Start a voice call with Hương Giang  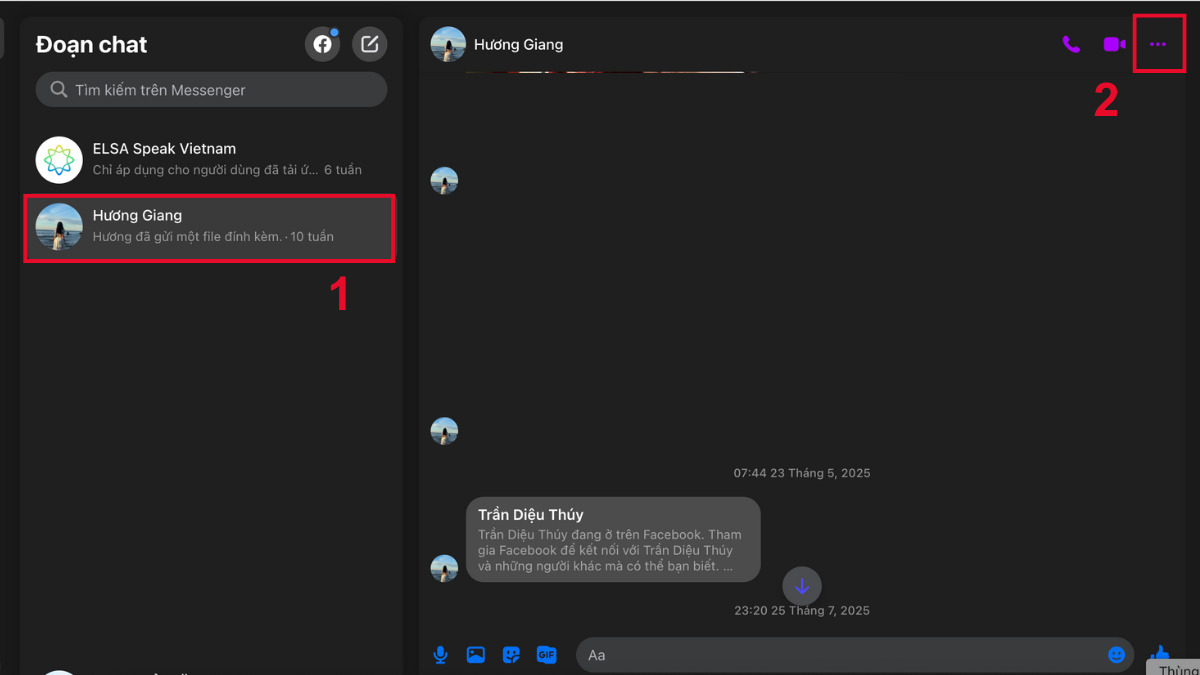(1070, 44)
